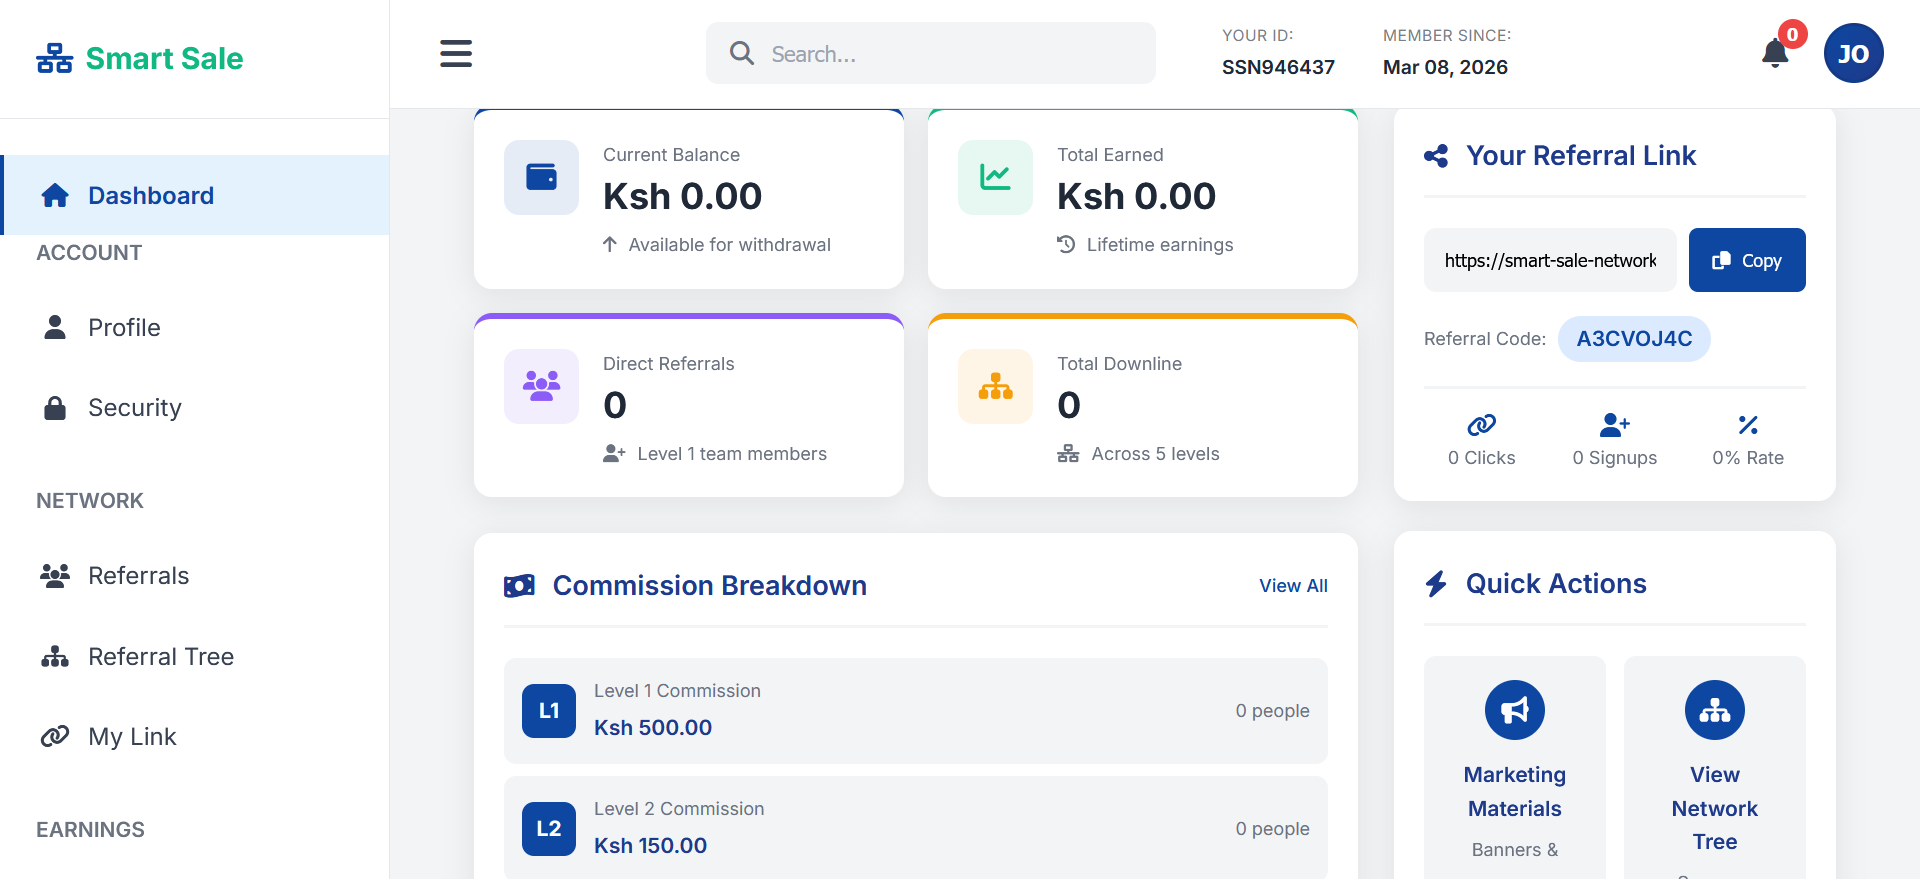Click the Smart Sale logo icon
The width and height of the screenshot is (1920, 879).
[55, 59]
